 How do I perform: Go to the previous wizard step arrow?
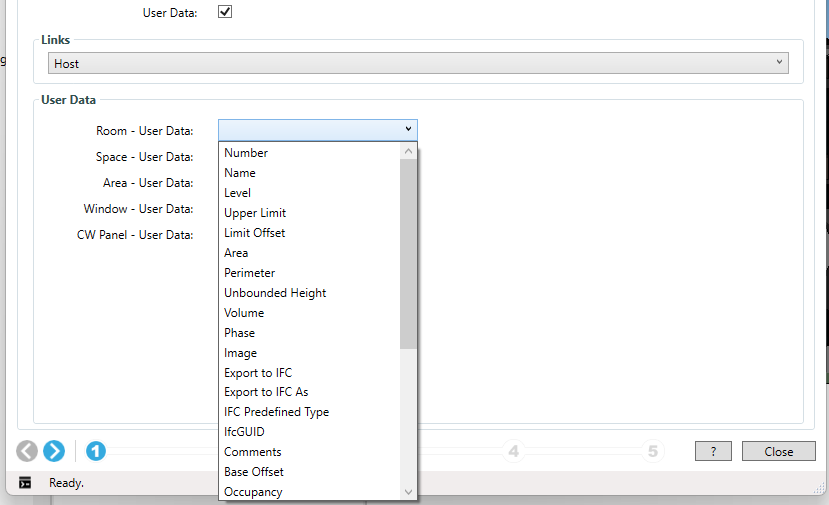[x=27, y=451]
